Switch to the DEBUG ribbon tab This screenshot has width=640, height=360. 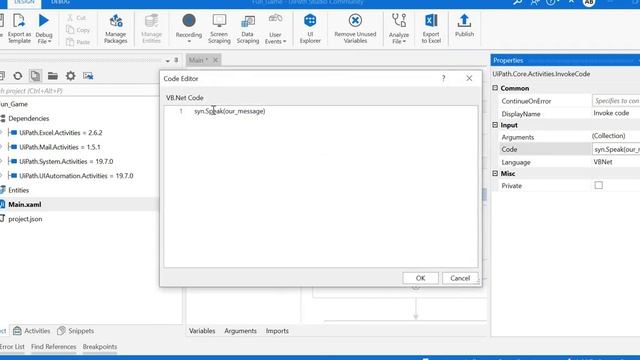click(60, 2)
